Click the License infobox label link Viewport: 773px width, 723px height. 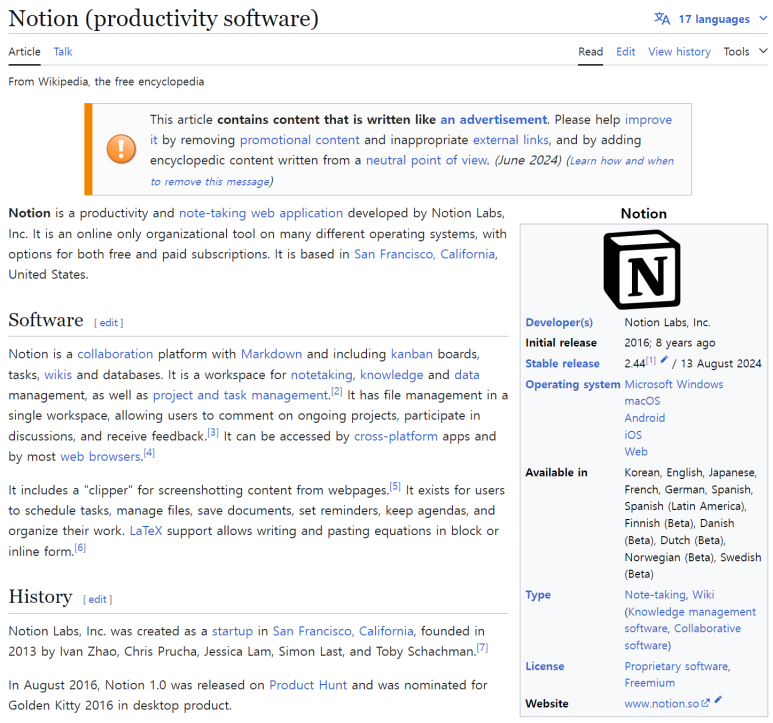pyautogui.click(x=545, y=666)
